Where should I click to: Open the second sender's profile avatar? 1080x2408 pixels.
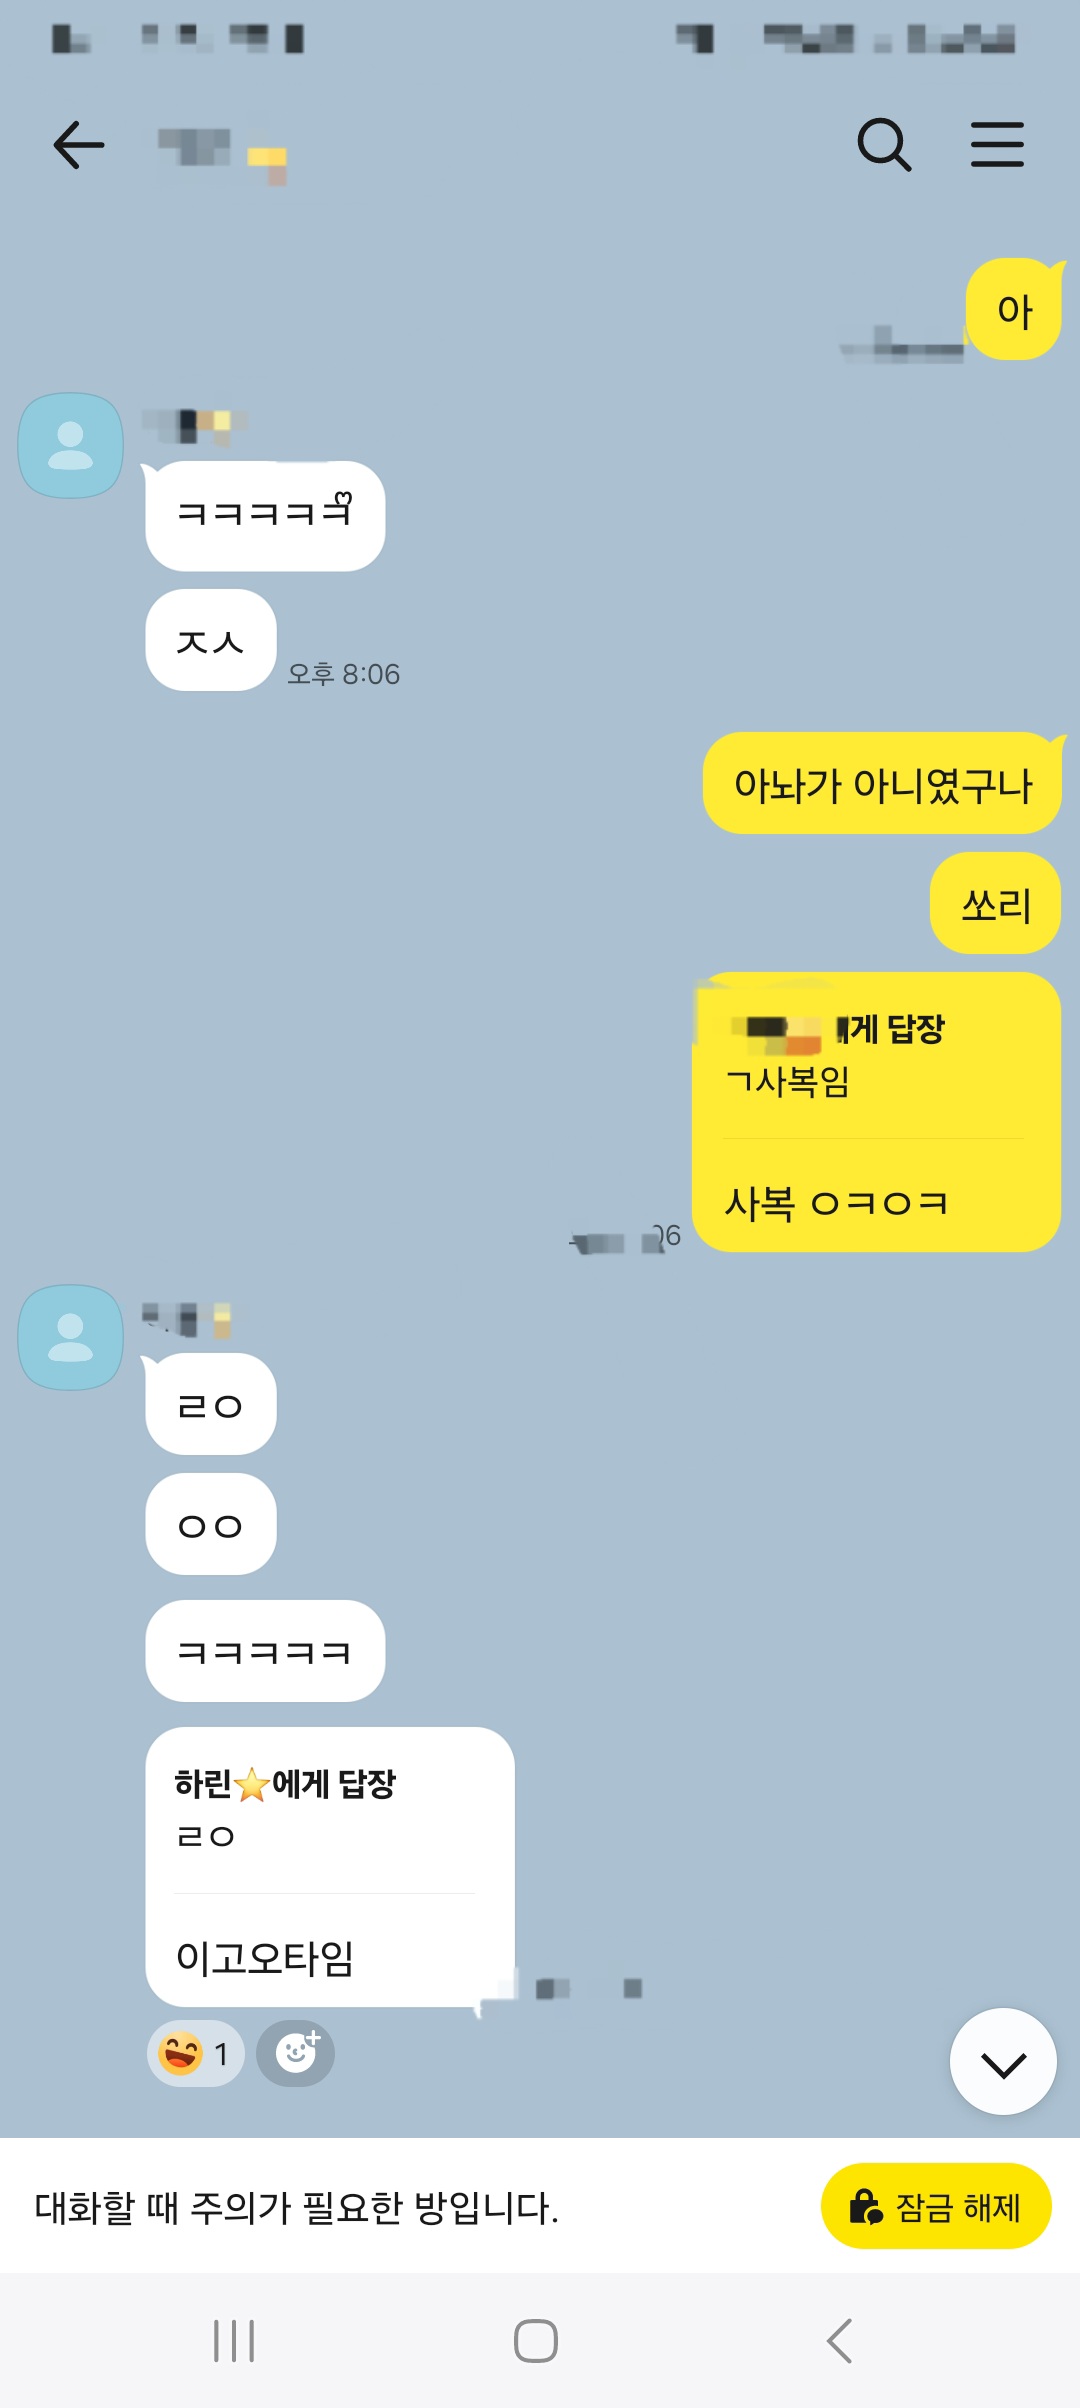pos(71,1337)
